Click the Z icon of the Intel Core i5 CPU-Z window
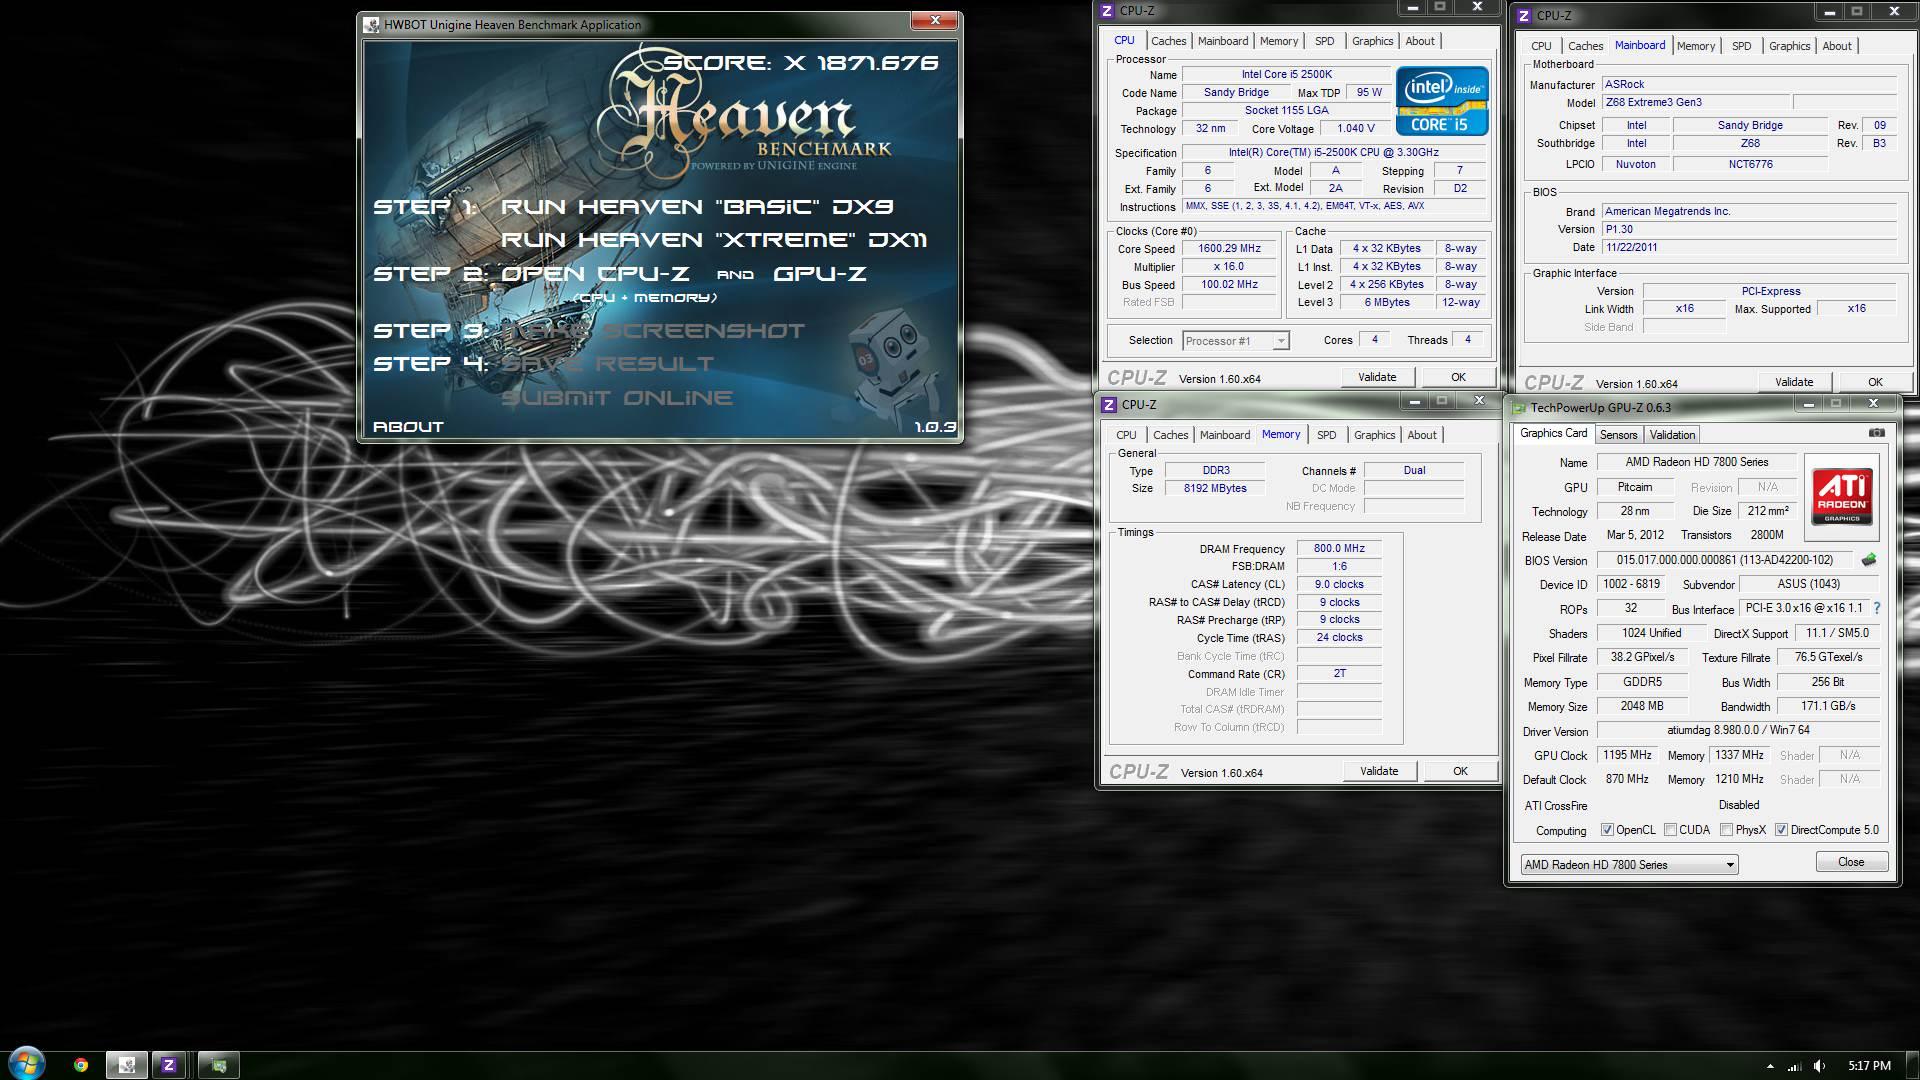Viewport: 1920px width, 1080px height. coord(1106,11)
